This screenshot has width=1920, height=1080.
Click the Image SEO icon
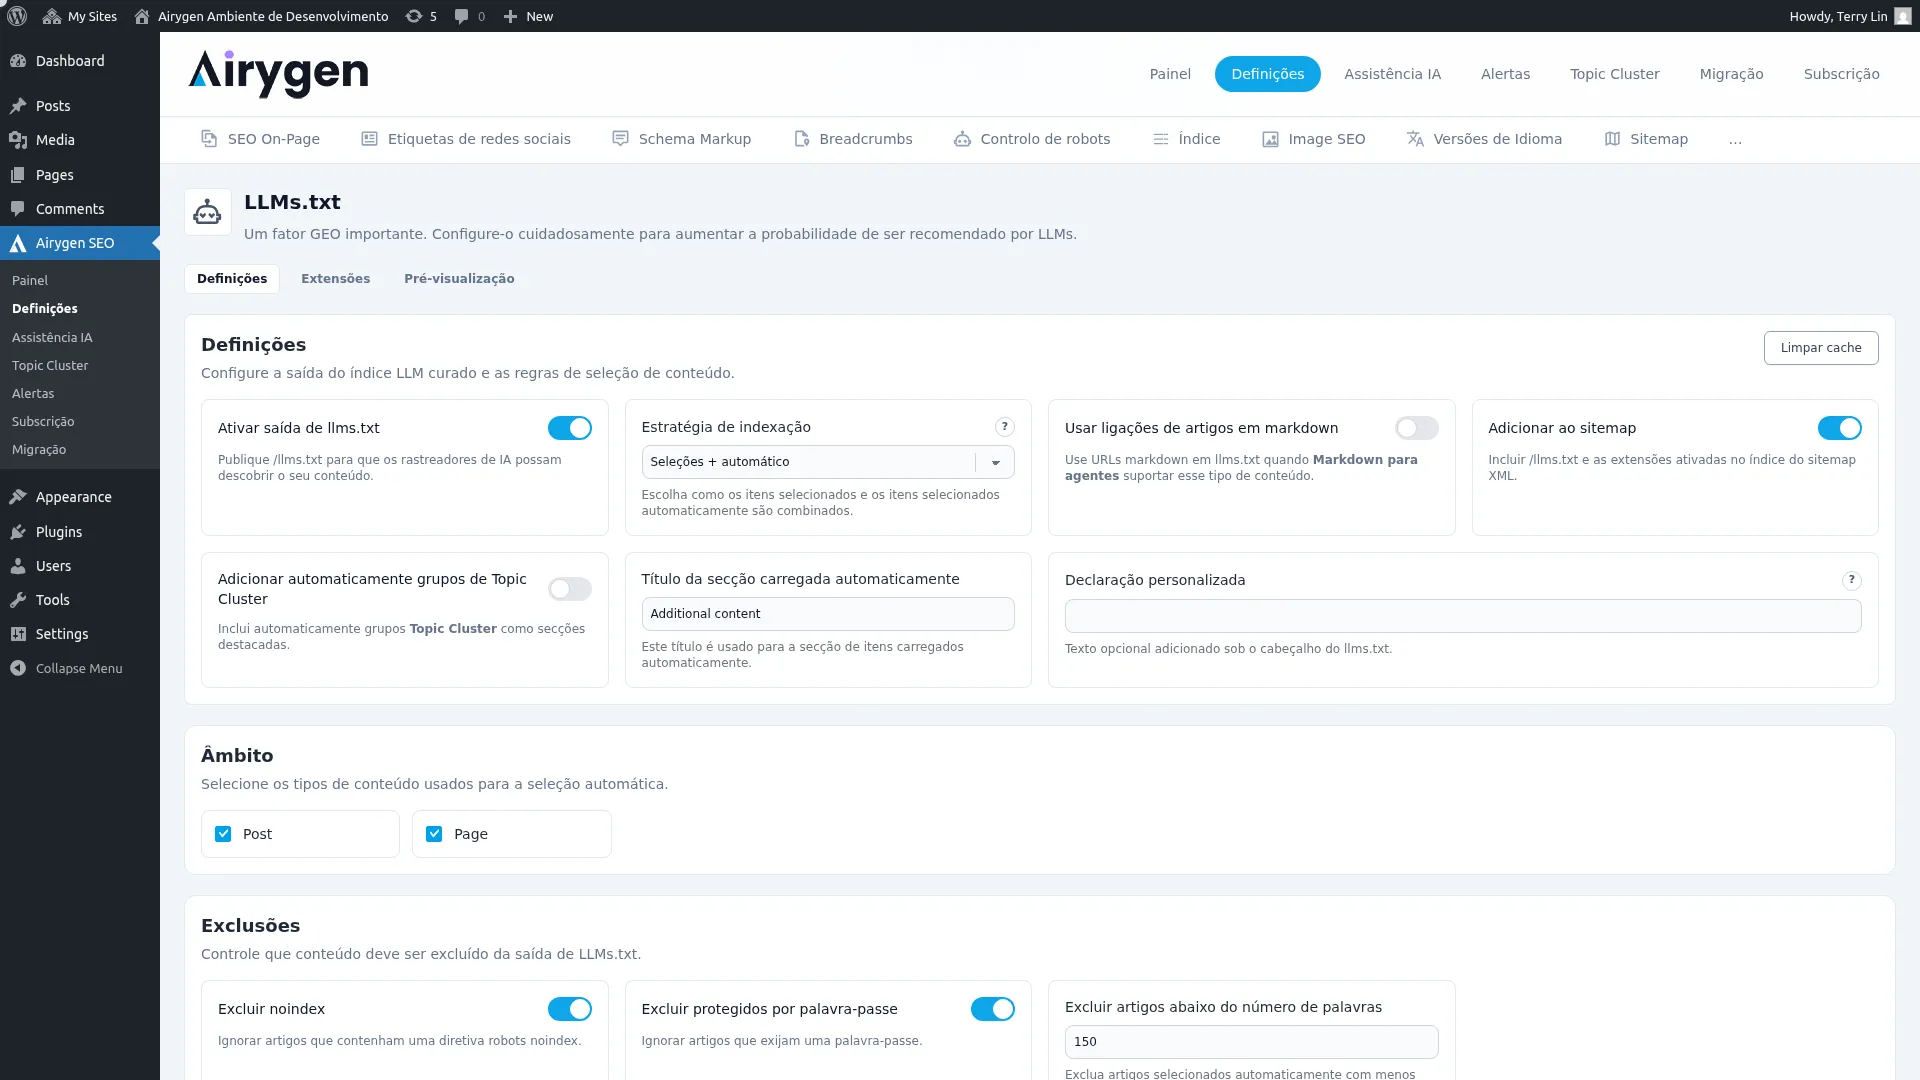1270,139
